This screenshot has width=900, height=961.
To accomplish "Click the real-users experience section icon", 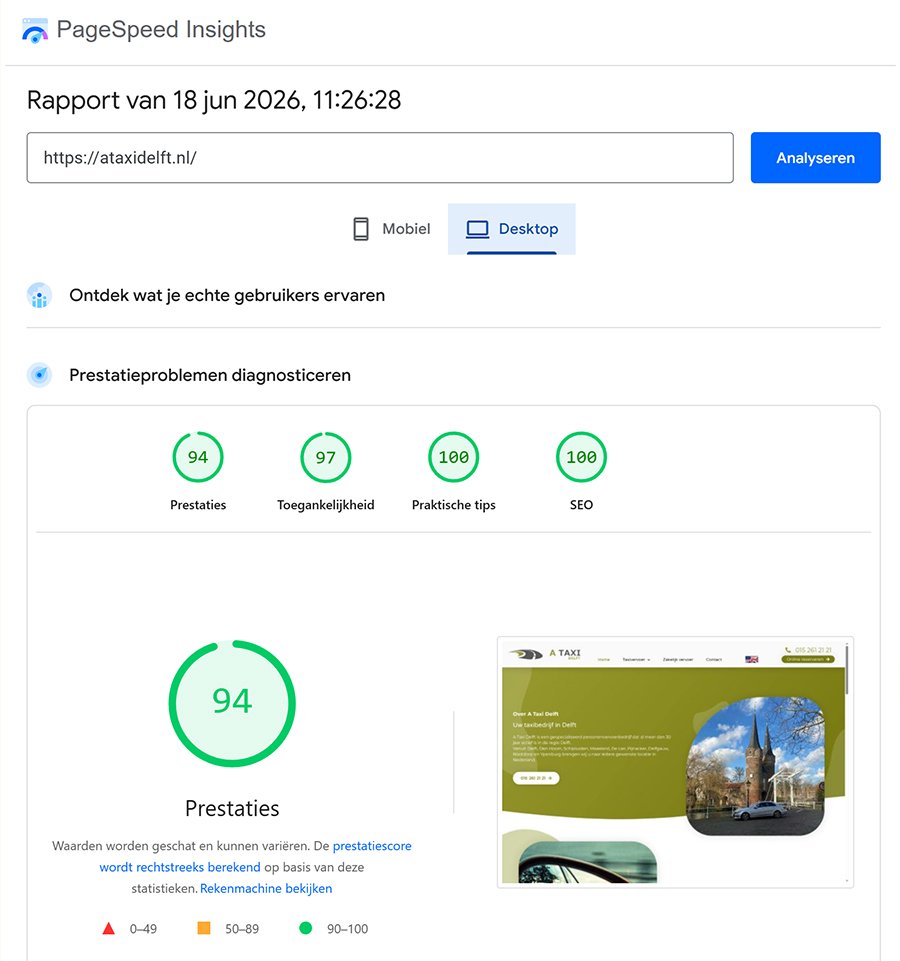I will click(x=39, y=295).
